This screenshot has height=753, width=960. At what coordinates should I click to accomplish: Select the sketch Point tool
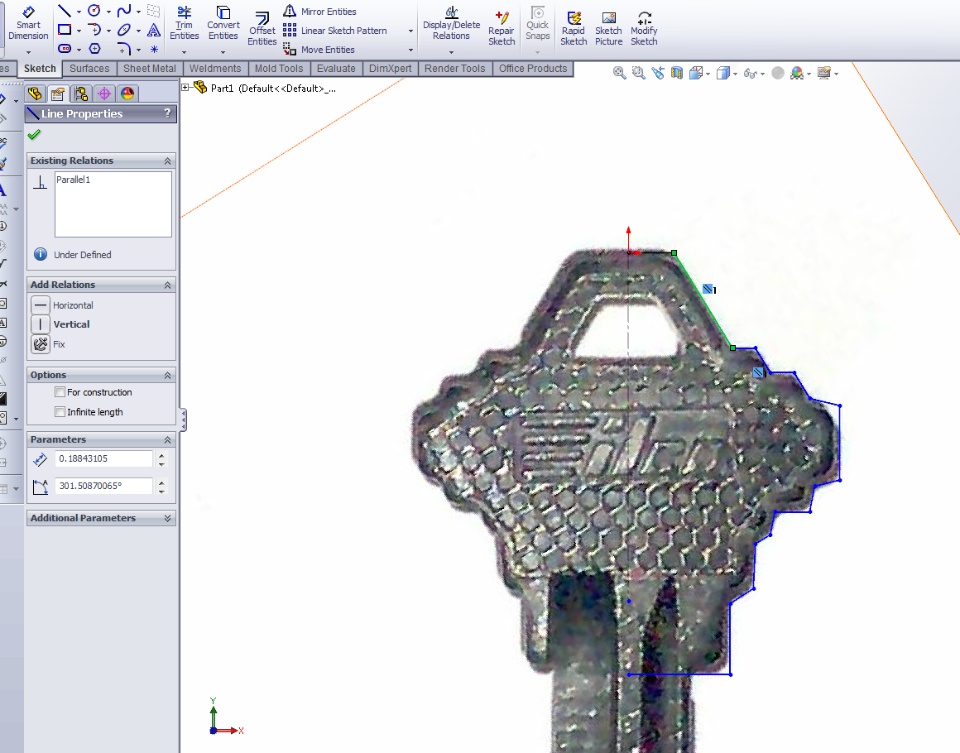[x=154, y=49]
